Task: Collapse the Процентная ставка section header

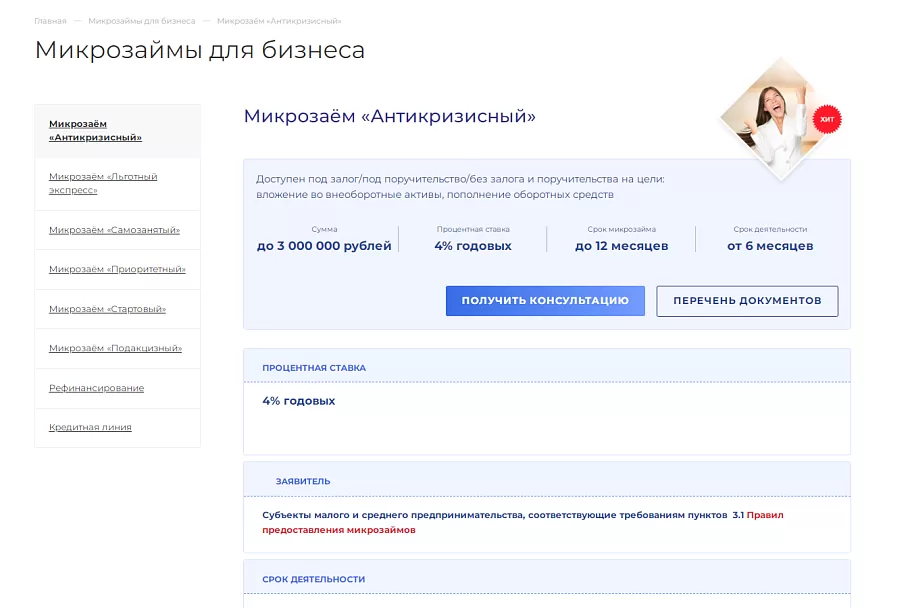Action: [547, 368]
